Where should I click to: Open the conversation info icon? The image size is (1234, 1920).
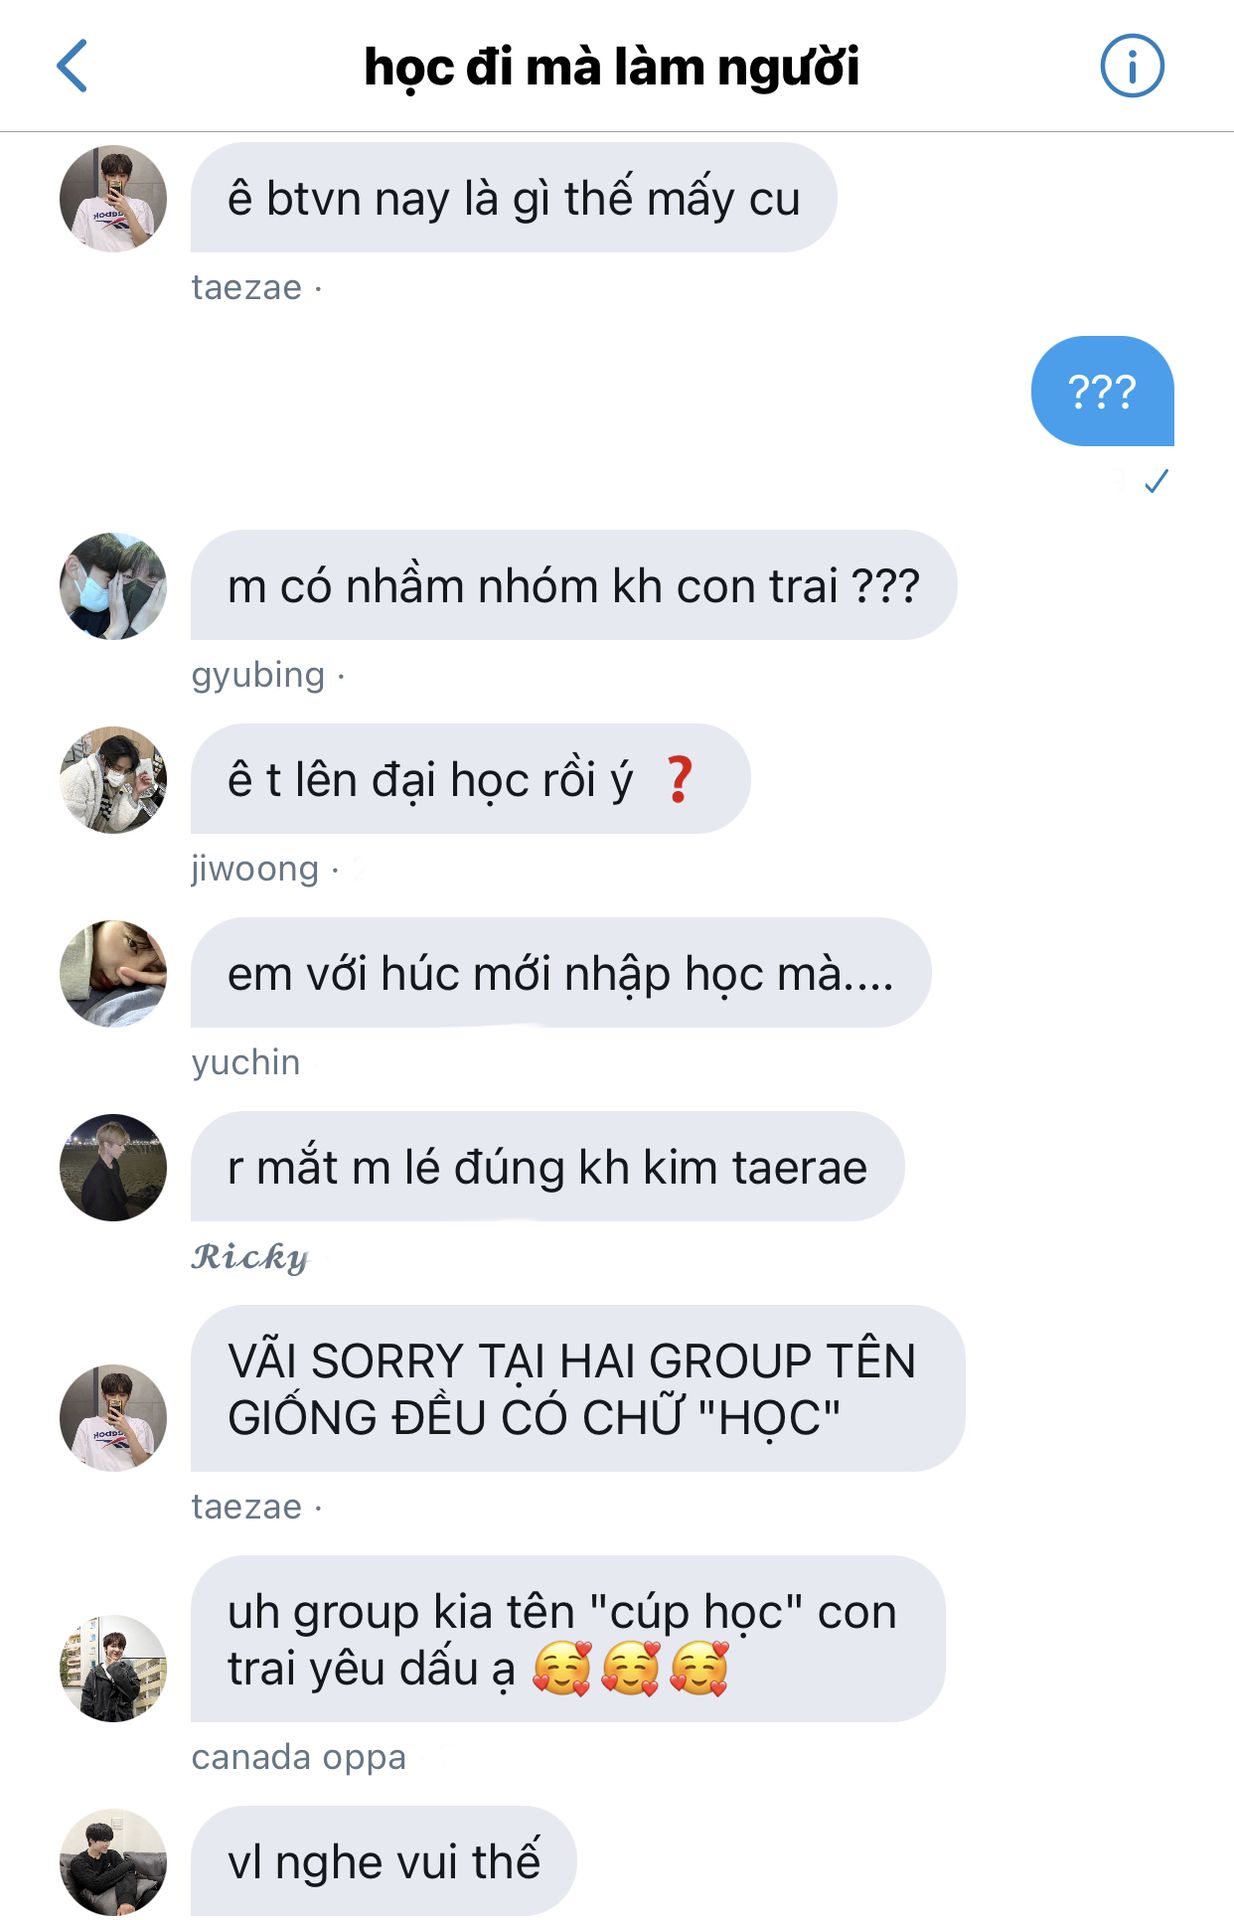(x=1132, y=66)
